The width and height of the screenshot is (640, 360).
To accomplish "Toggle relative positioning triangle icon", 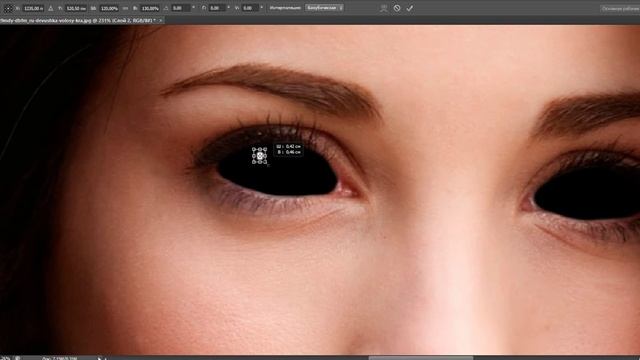I will (51, 8).
